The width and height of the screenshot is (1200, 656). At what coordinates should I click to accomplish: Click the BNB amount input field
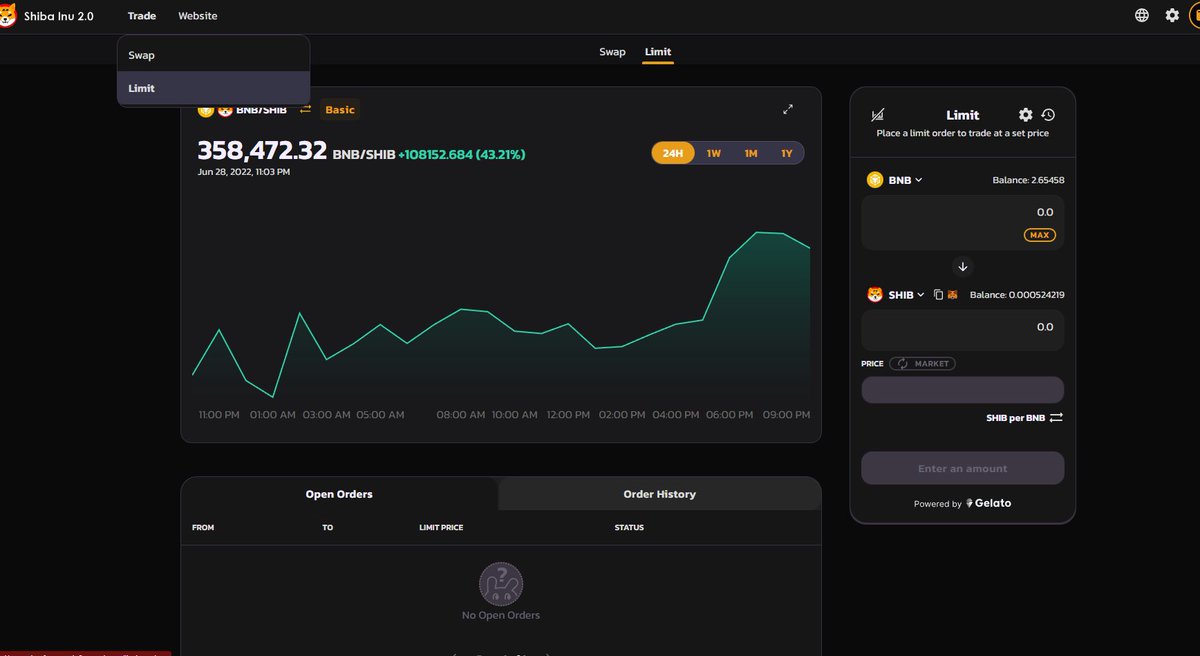click(963, 222)
